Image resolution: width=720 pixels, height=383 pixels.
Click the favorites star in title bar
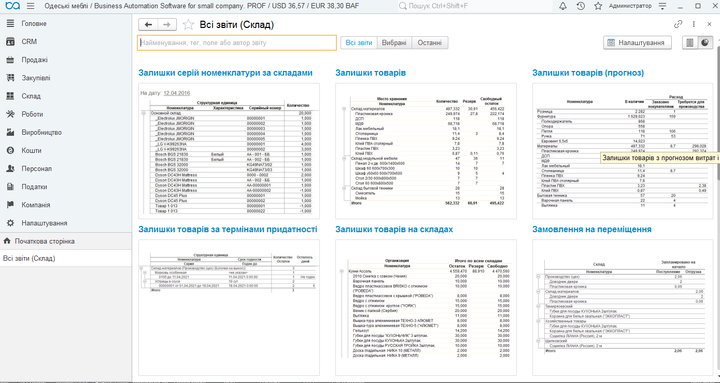[598, 6]
